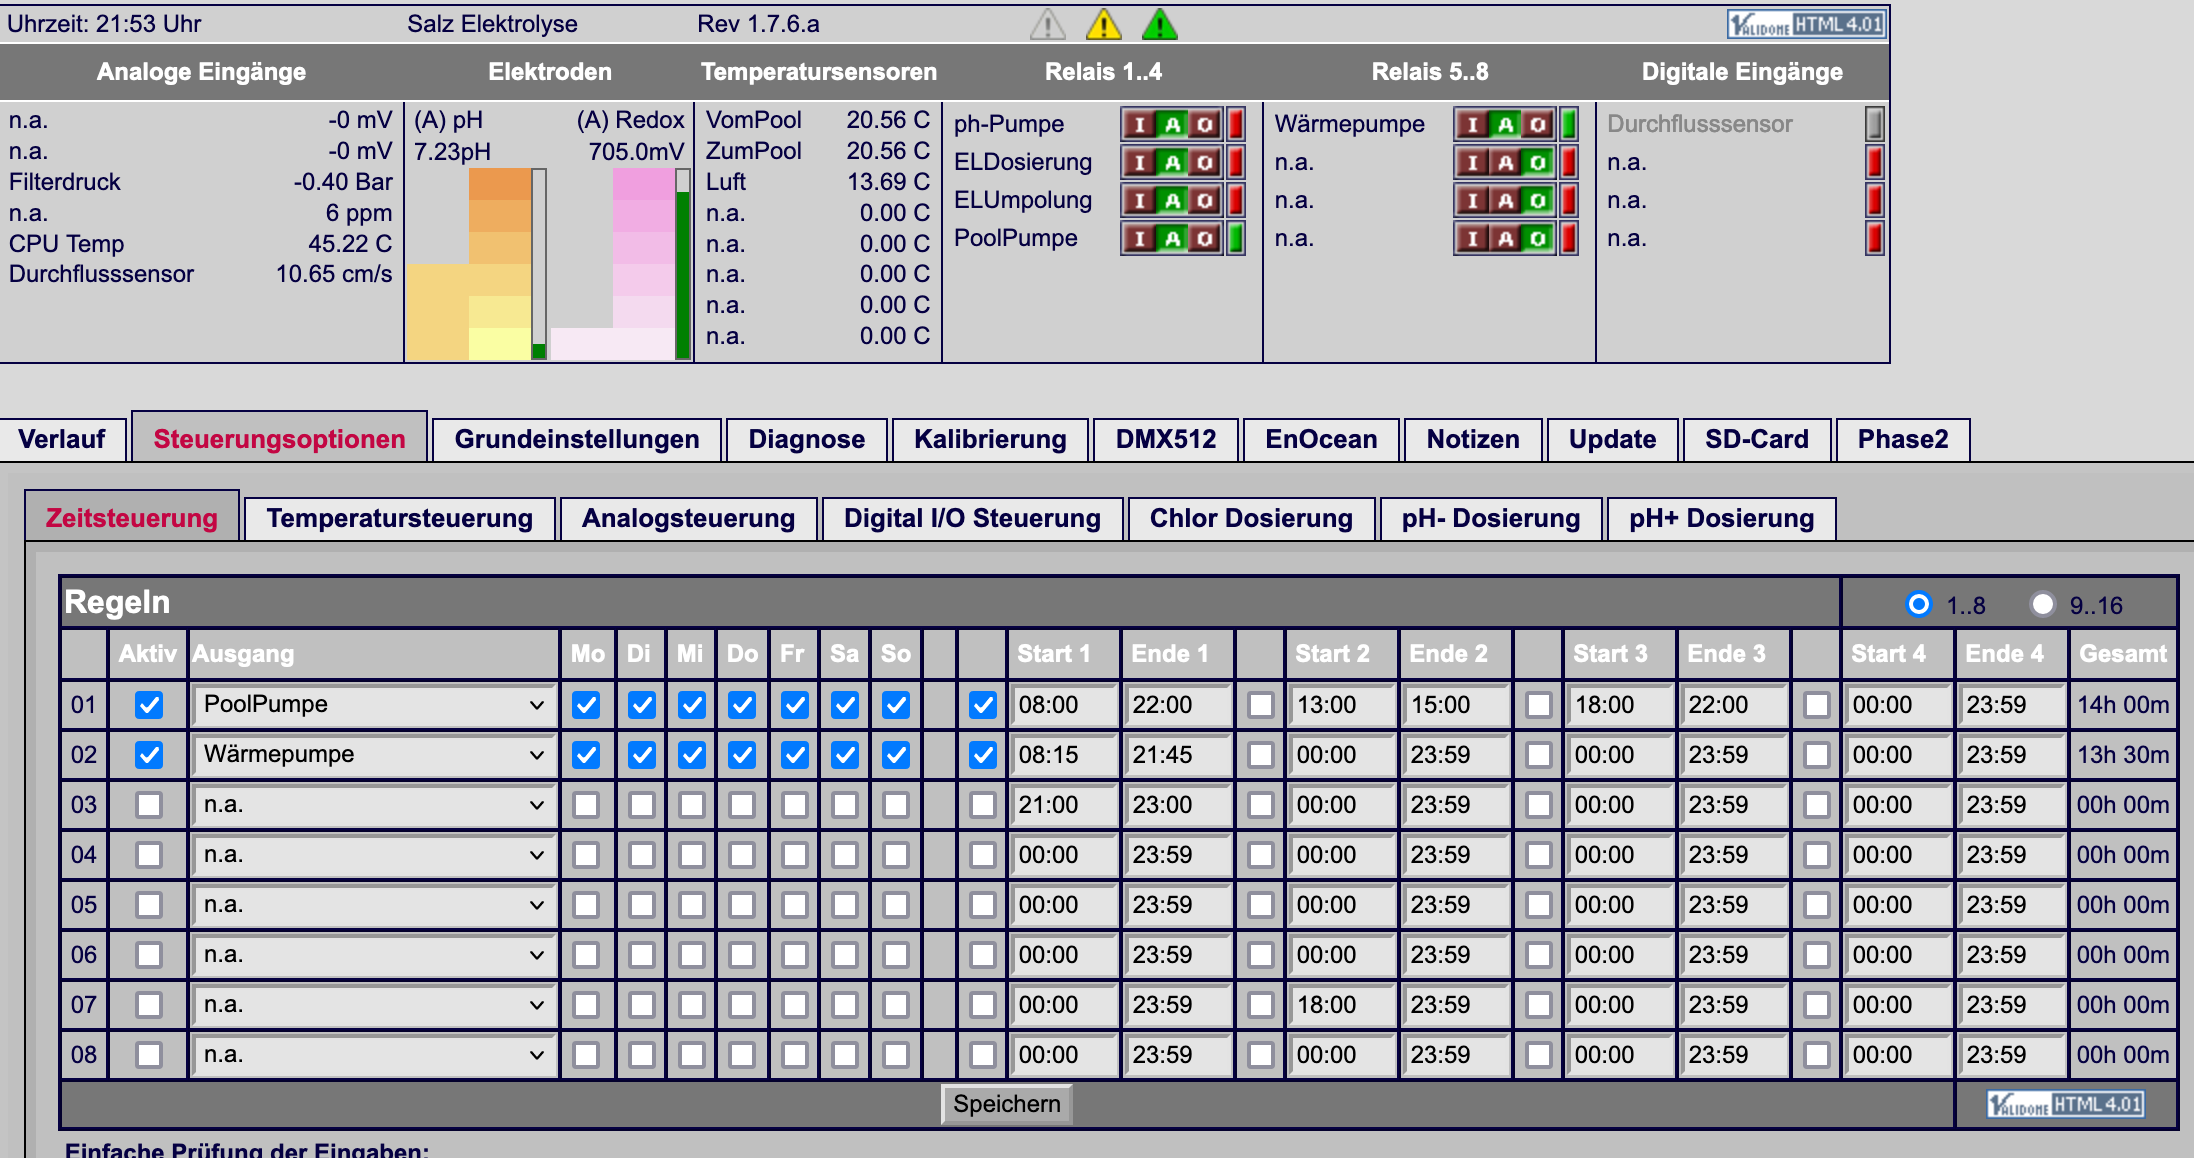Set PoolPumpe relay to A (auto)
Viewport: 2194px width, 1158px height.
1172,238
